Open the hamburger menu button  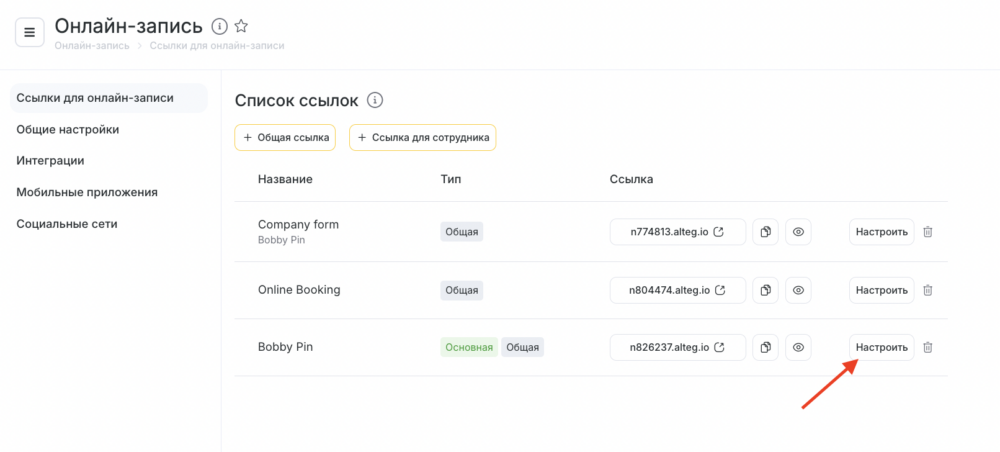29,33
